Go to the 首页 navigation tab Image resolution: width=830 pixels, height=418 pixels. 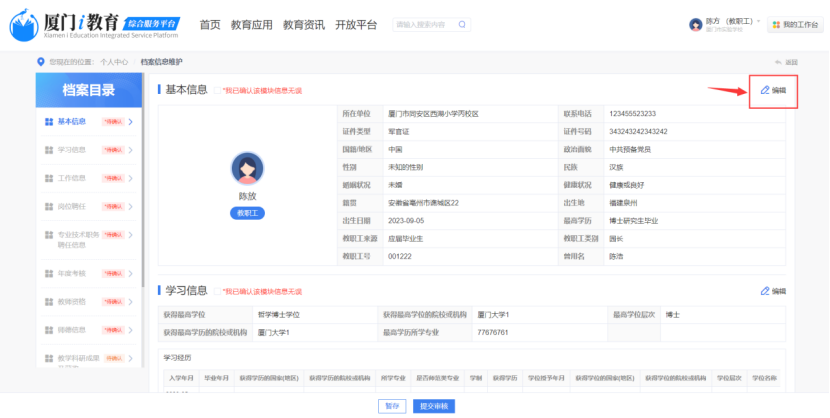[210, 24]
